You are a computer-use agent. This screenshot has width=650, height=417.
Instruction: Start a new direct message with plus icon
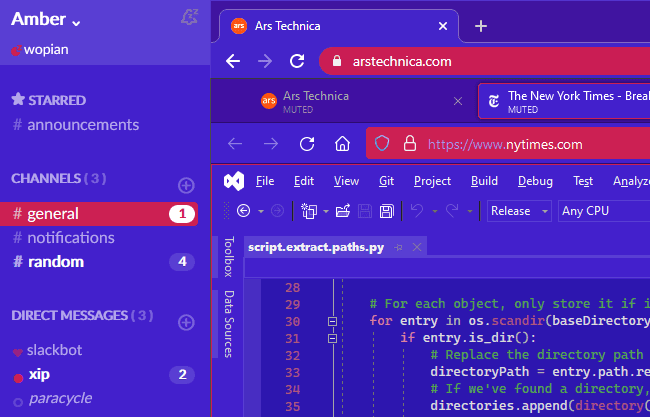[x=186, y=322]
